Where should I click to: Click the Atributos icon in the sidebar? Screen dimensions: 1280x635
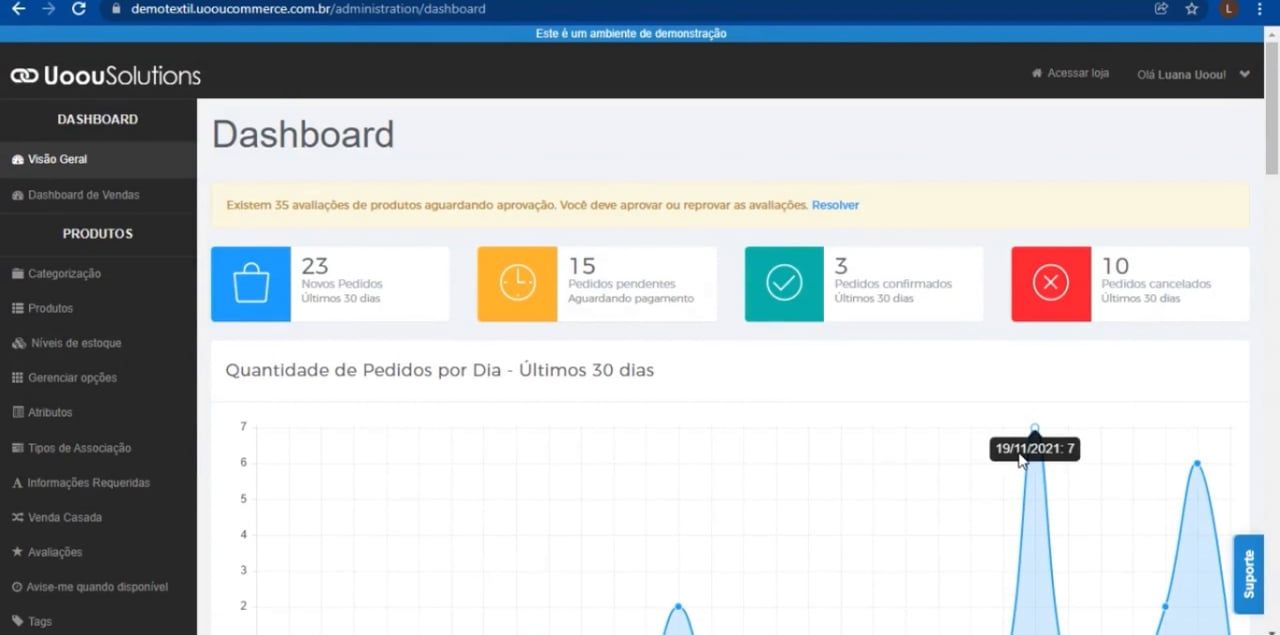[x=17, y=412]
